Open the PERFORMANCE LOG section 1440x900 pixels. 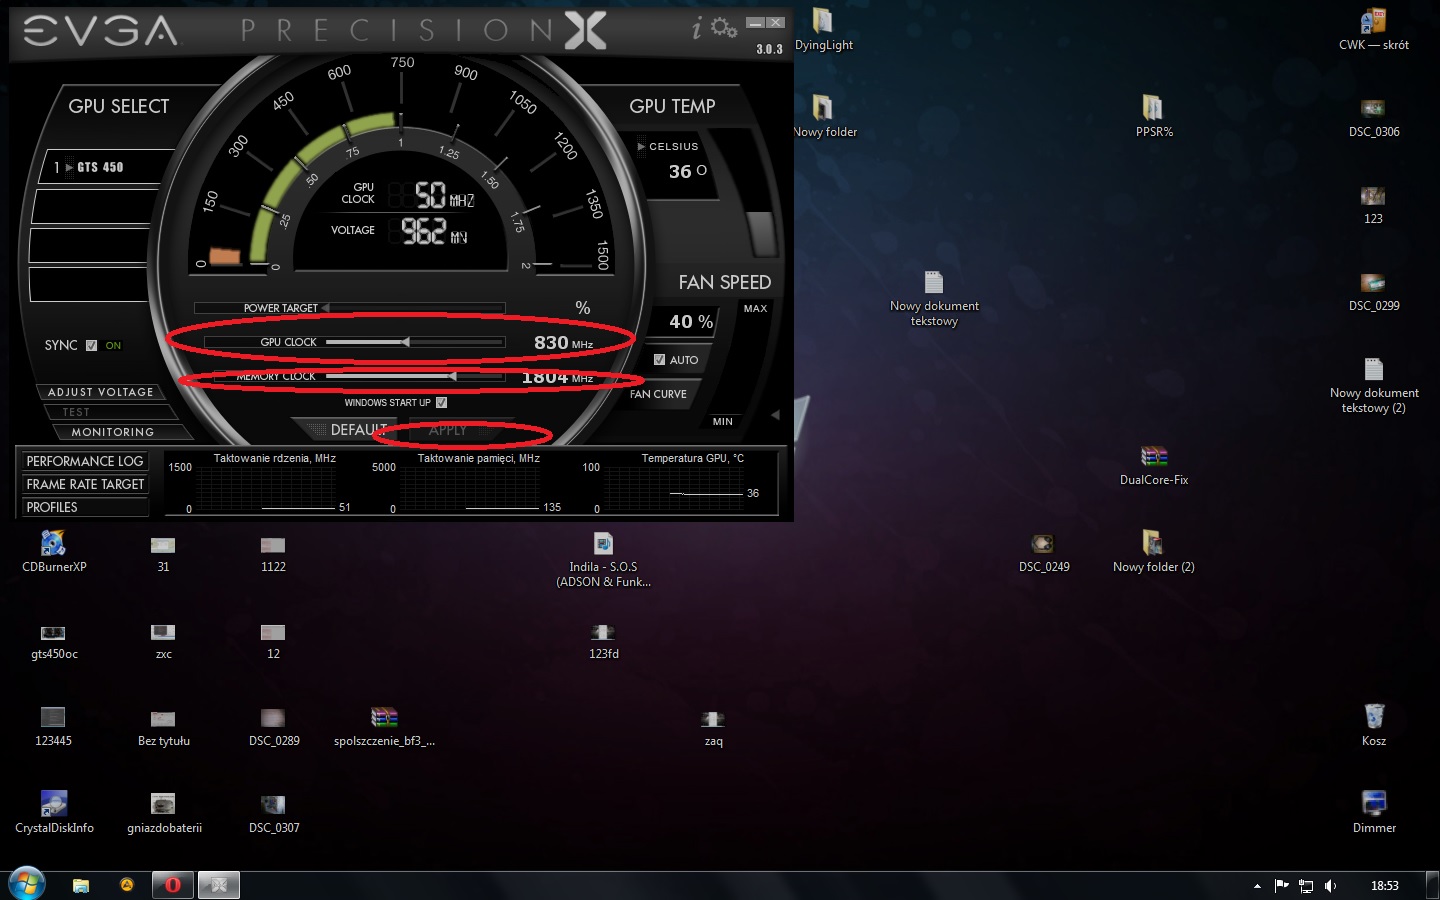point(85,461)
